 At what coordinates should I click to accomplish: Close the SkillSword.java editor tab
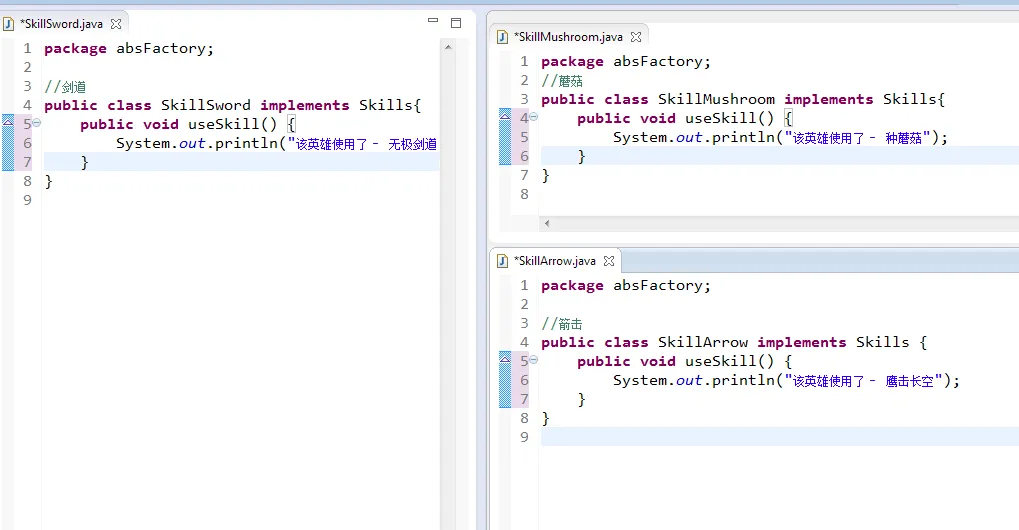tap(116, 24)
